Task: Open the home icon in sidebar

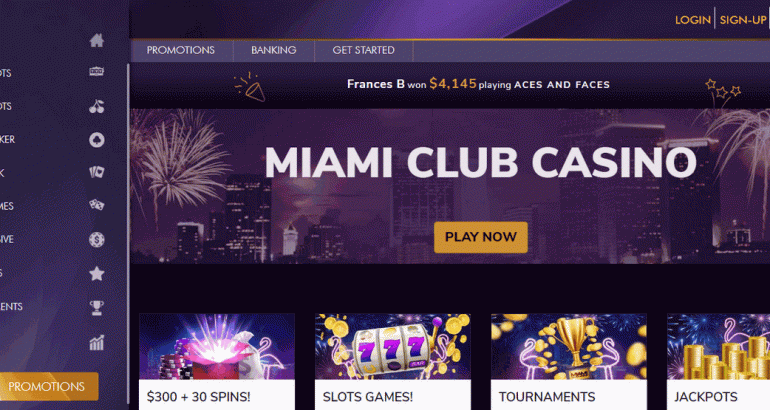Action: pyautogui.click(x=97, y=40)
